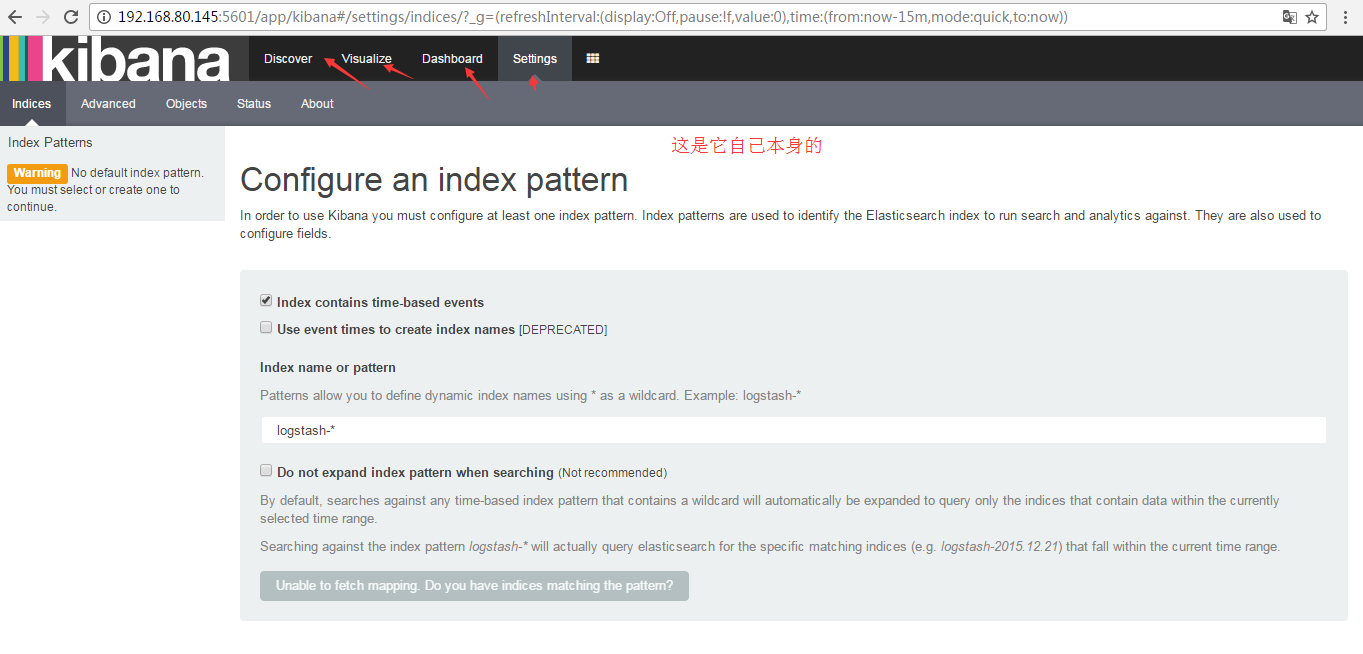Click the (Not recommended) text
This screenshot has width=1363, height=654.
click(x=612, y=473)
